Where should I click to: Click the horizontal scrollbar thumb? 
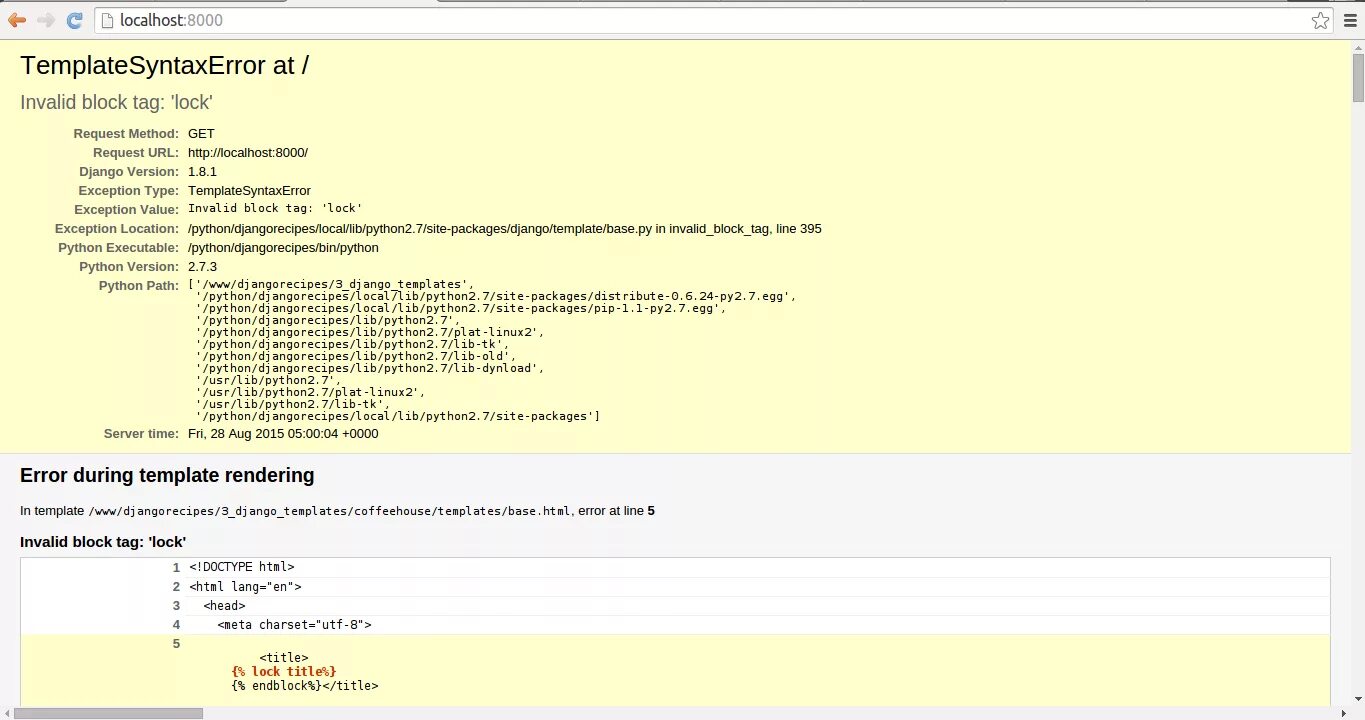108,713
